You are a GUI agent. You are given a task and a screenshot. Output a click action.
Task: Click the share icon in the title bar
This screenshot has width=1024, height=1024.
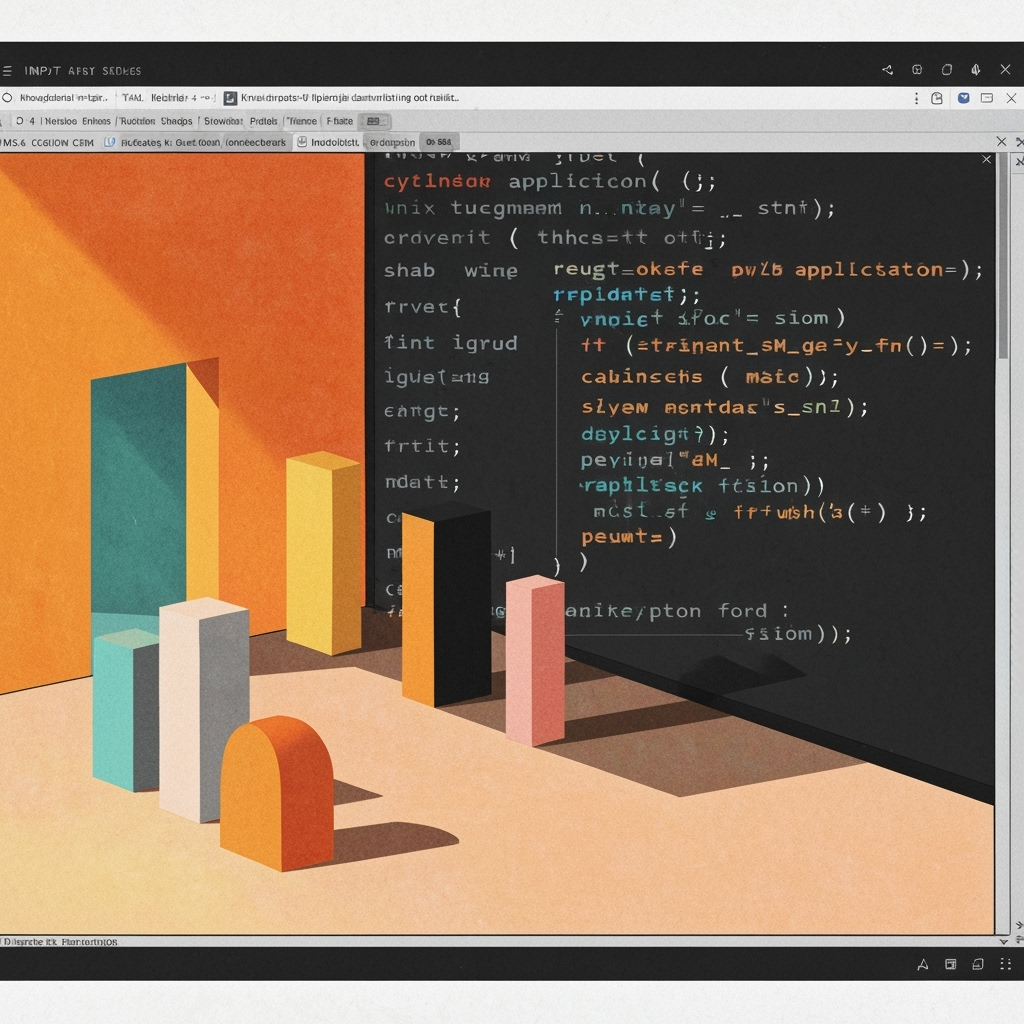(x=888, y=69)
